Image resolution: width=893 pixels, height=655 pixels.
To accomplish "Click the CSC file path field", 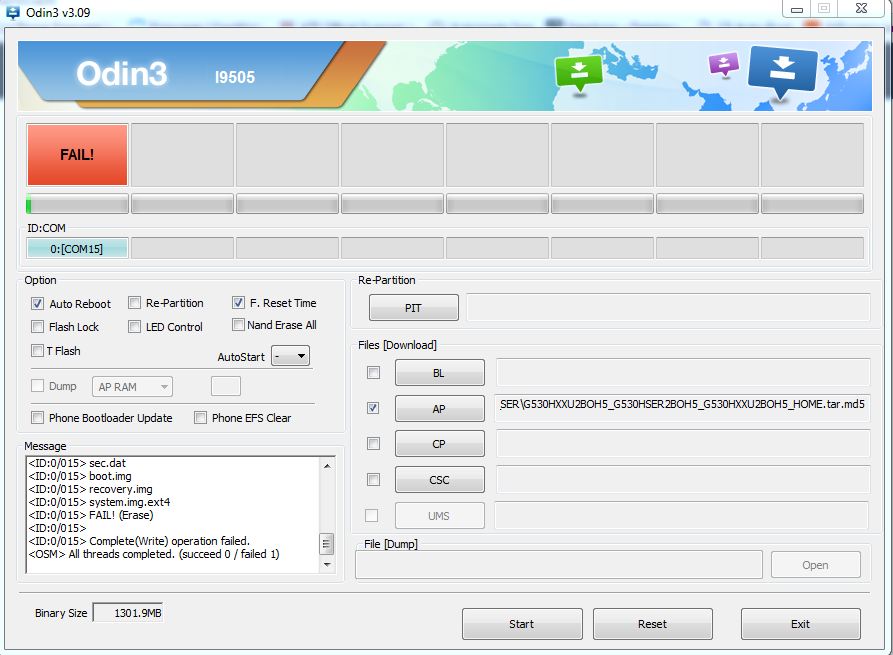I will 683,480.
